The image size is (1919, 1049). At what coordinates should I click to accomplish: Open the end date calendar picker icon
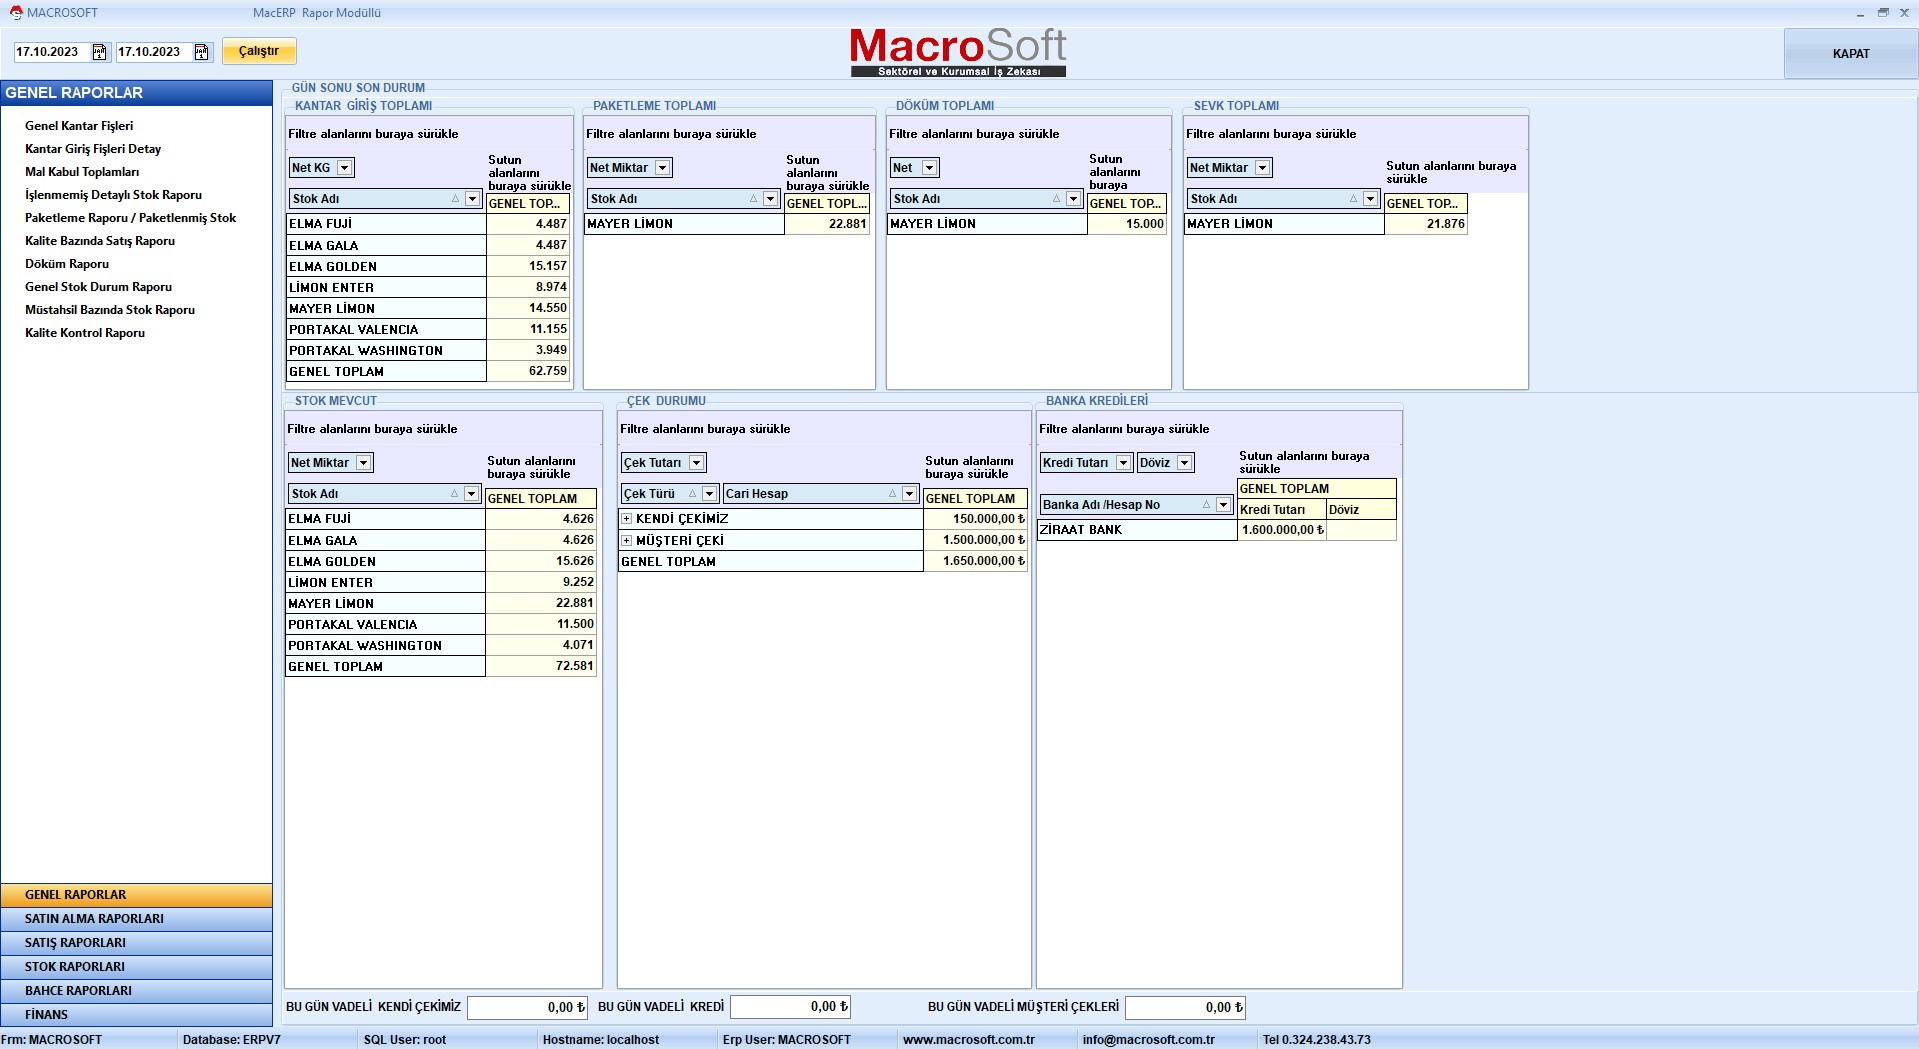pos(201,52)
